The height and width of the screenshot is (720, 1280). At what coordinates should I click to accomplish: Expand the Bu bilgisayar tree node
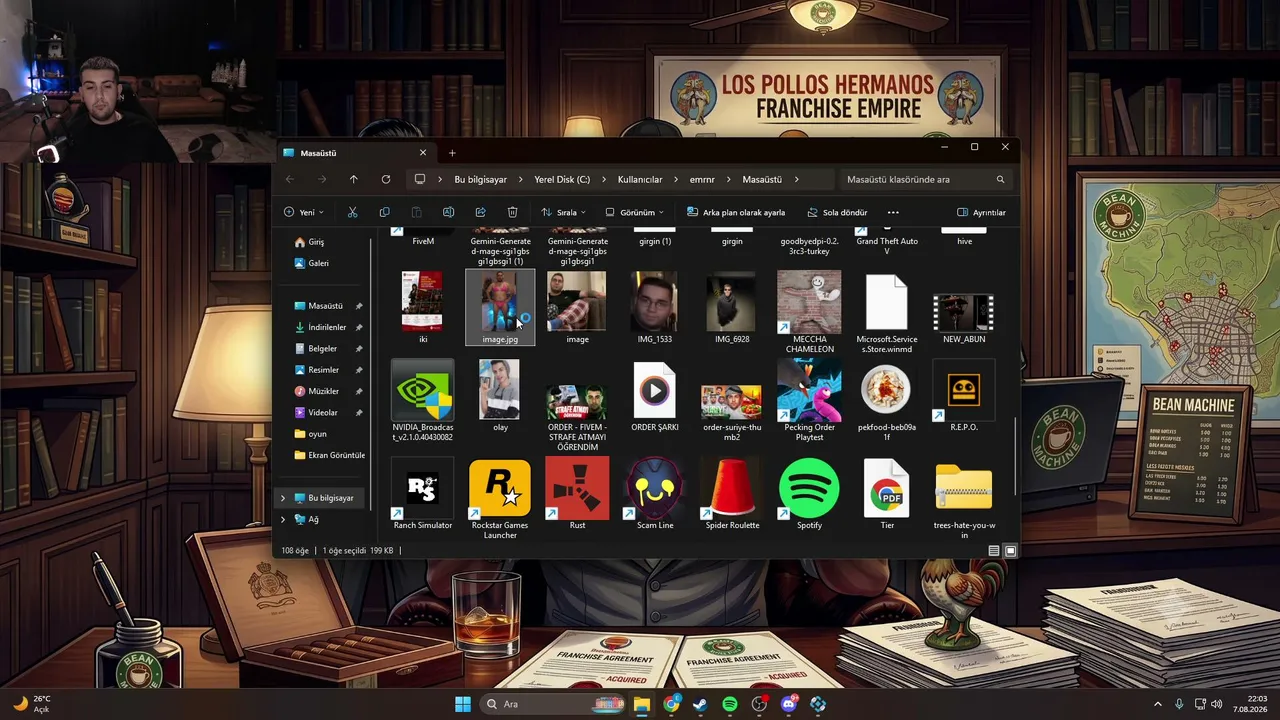pyautogui.click(x=283, y=498)
